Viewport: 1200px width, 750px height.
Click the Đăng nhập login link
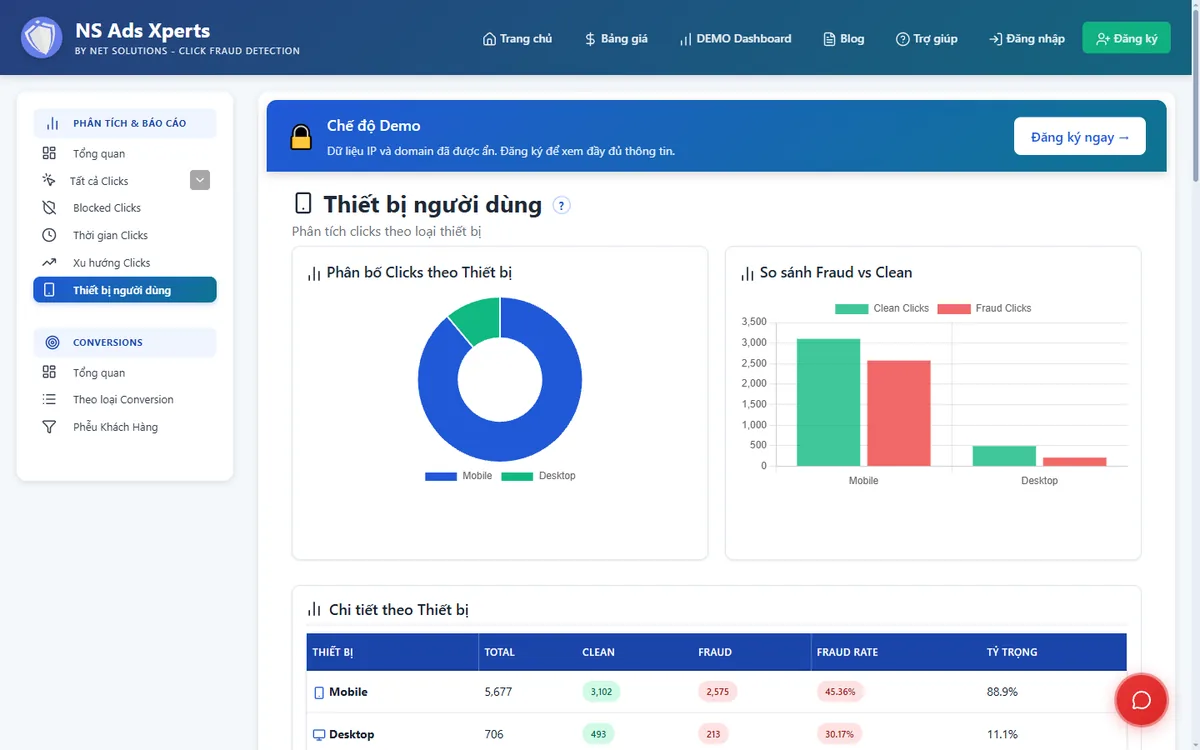point(1027,38)
